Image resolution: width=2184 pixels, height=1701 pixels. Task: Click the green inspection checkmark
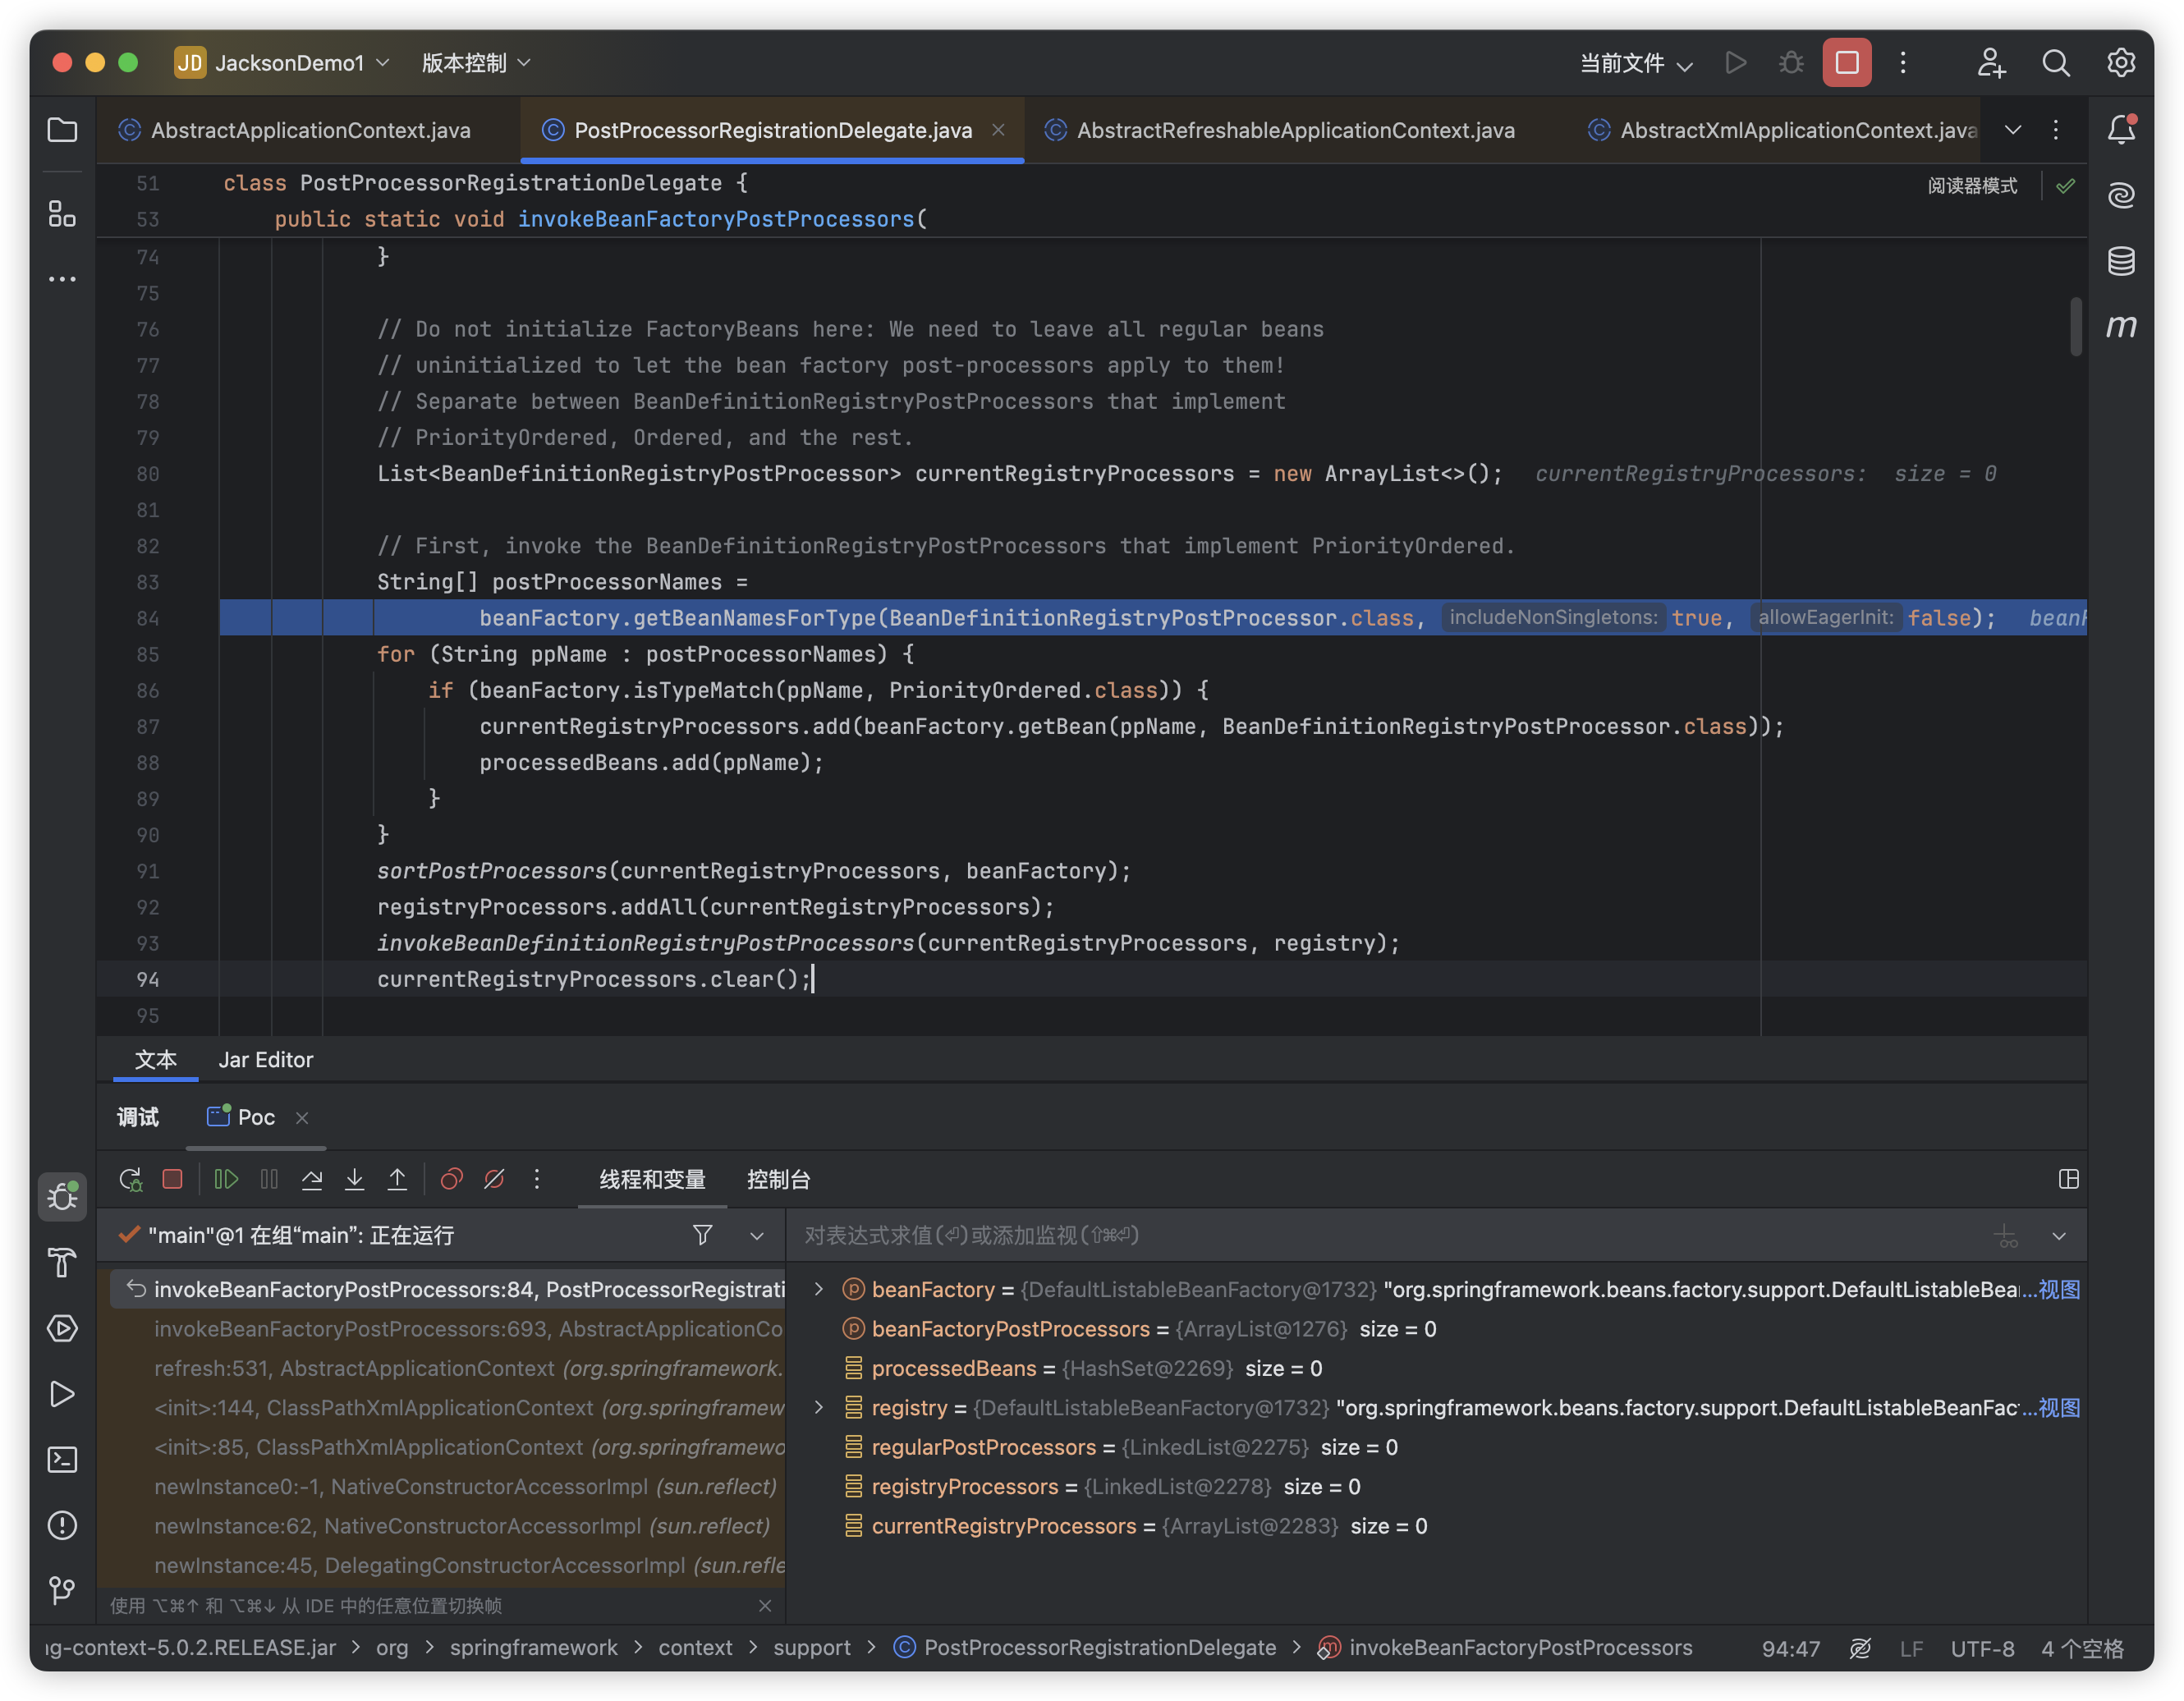pyautogui.click(x=2066, y=186)
